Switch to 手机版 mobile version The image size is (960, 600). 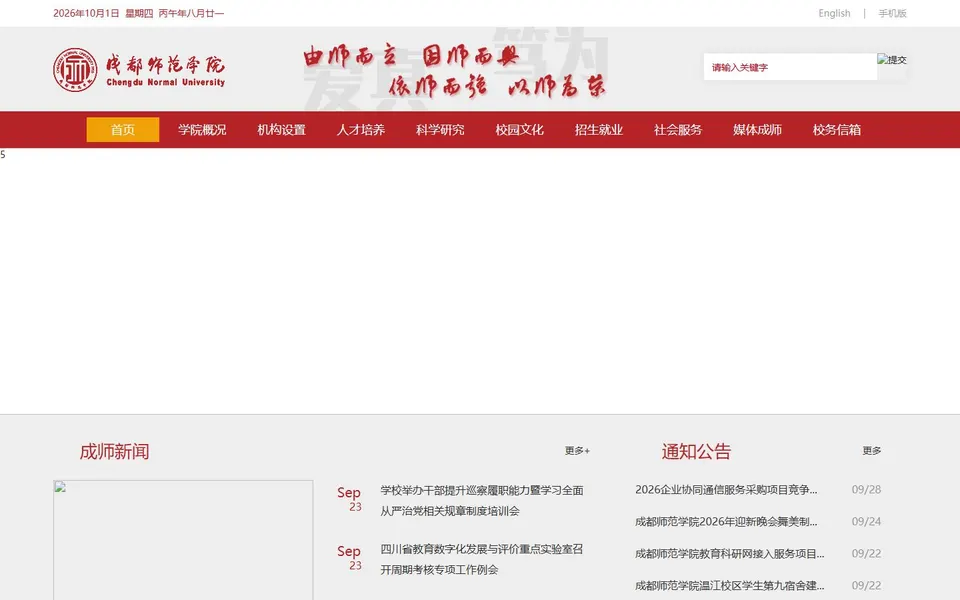pos(892,13)
